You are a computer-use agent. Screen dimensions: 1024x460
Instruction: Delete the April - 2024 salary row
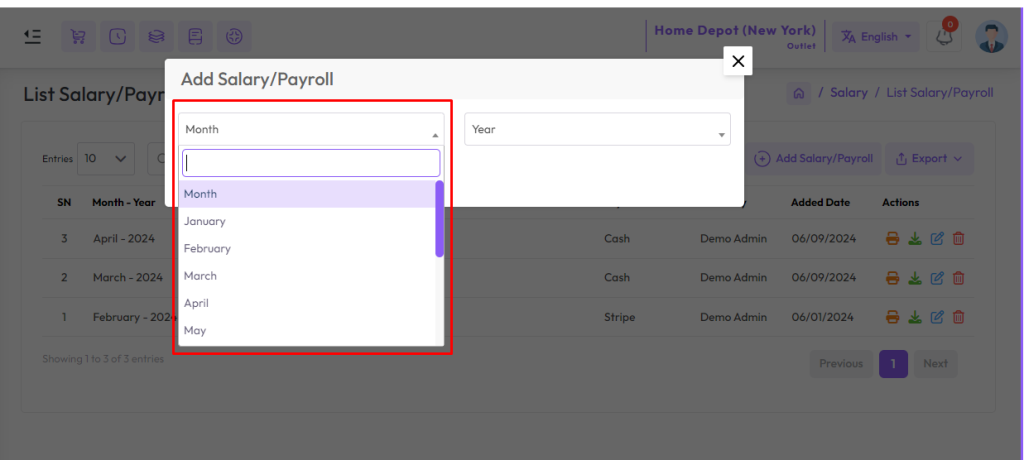click(959, 238)
